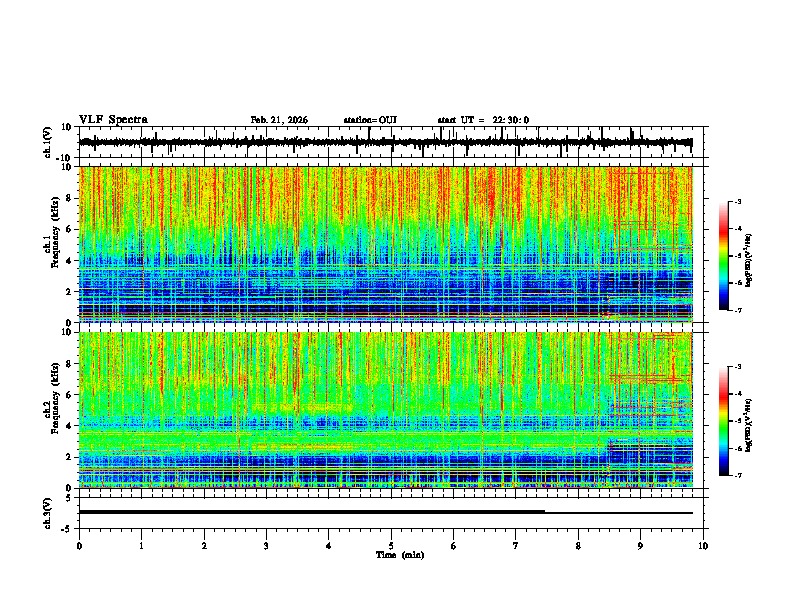
Task: Click the "ch.3(V)" axis label
Action: pos(48,514)
